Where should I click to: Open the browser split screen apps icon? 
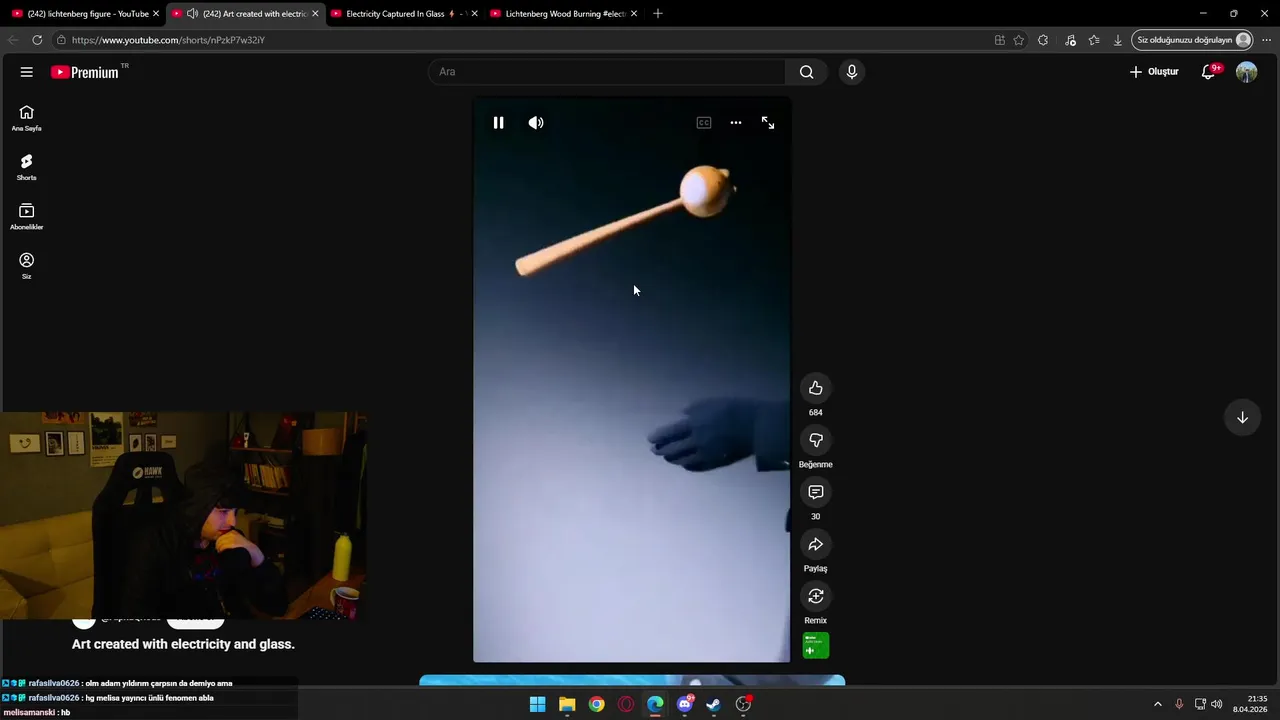tap(1000, 40)
